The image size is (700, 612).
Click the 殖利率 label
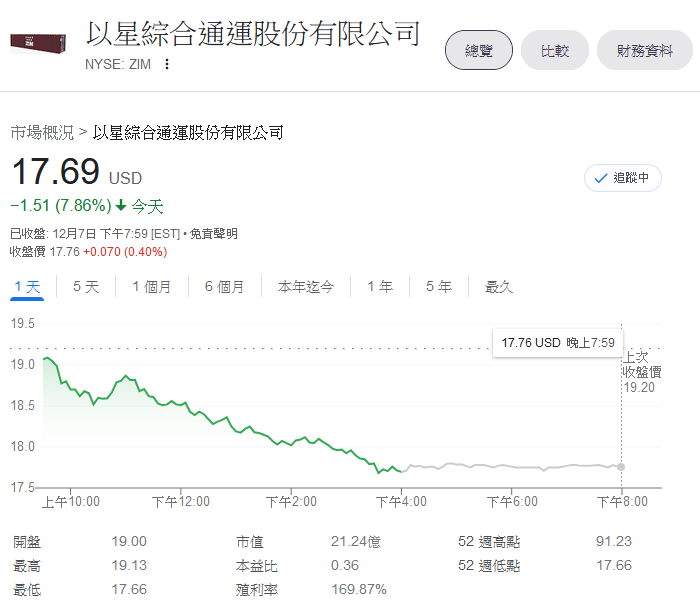coord(257,590)
